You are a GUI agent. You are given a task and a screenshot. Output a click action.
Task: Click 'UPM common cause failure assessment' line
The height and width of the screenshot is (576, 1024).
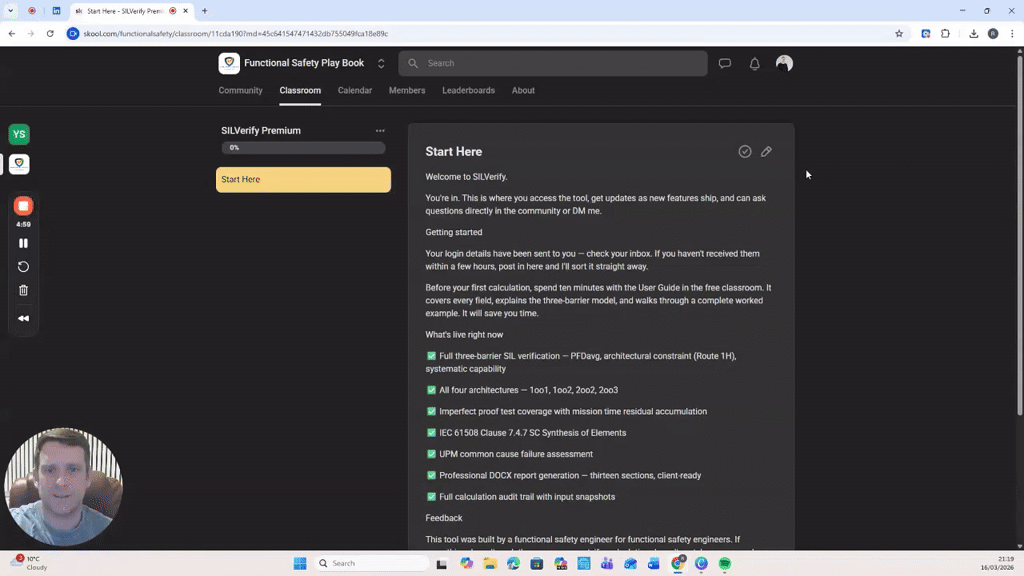point(516,454)
